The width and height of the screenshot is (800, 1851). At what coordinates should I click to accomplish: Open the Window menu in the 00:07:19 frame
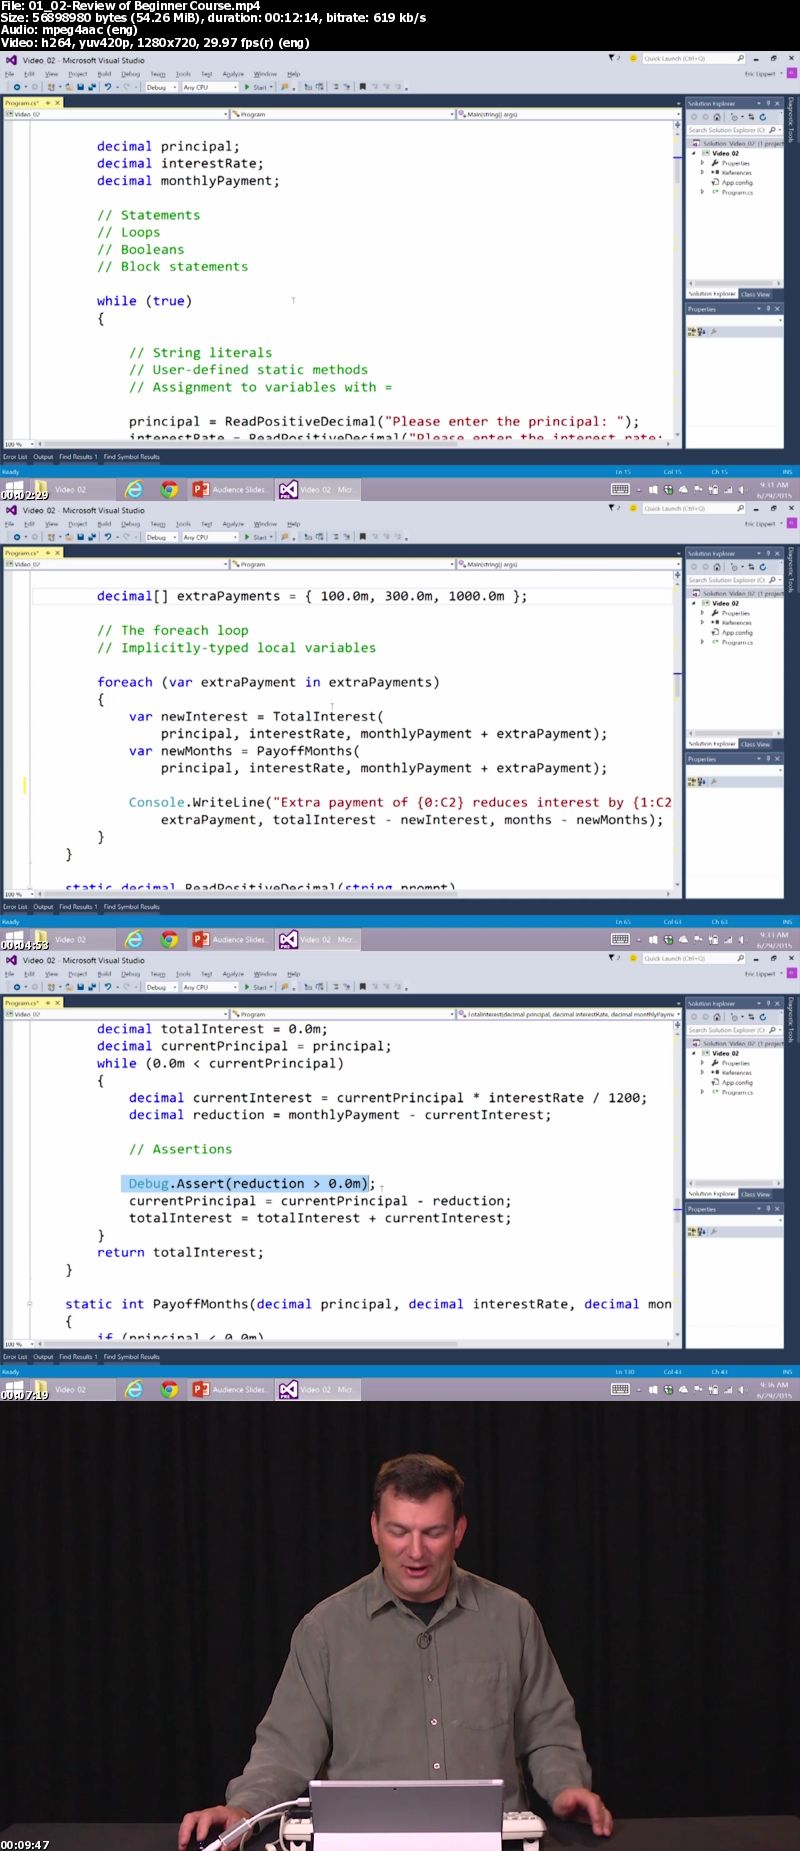(265, 974)
